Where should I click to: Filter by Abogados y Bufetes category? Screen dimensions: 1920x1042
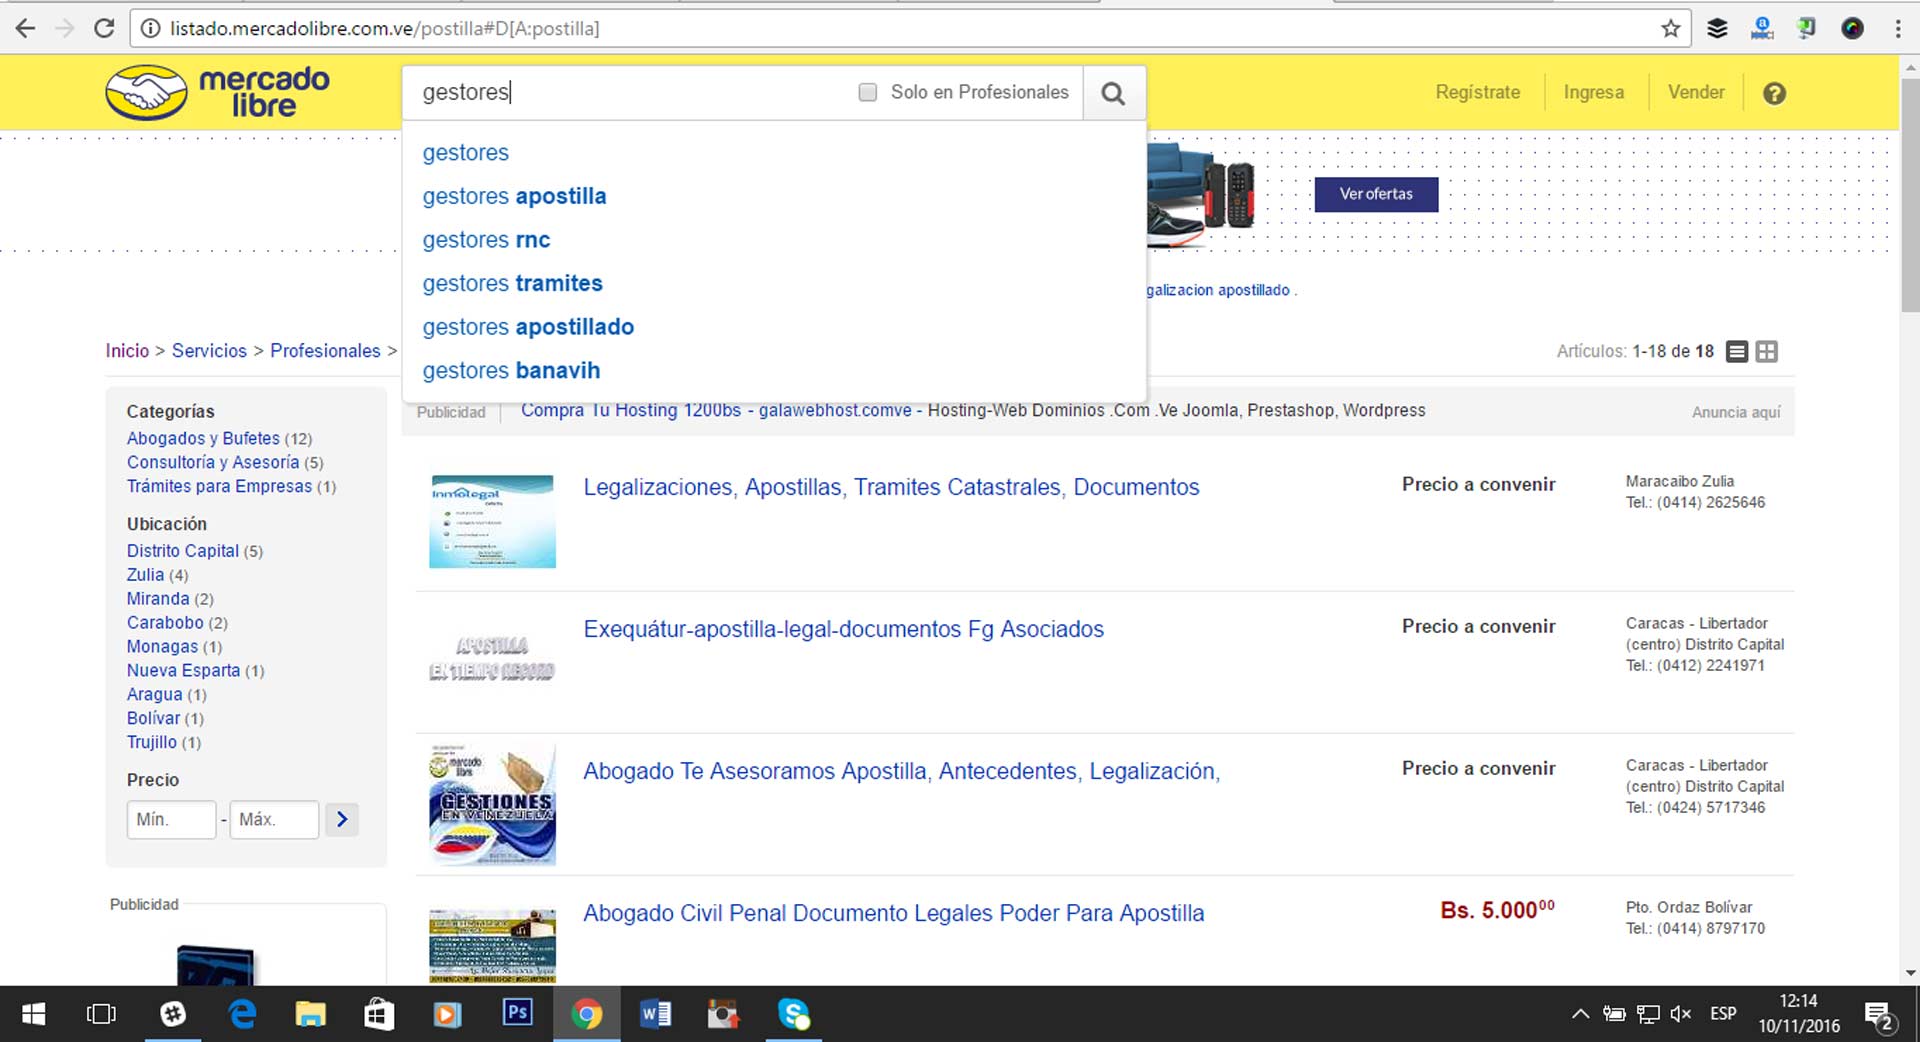(x=203, y=439)
